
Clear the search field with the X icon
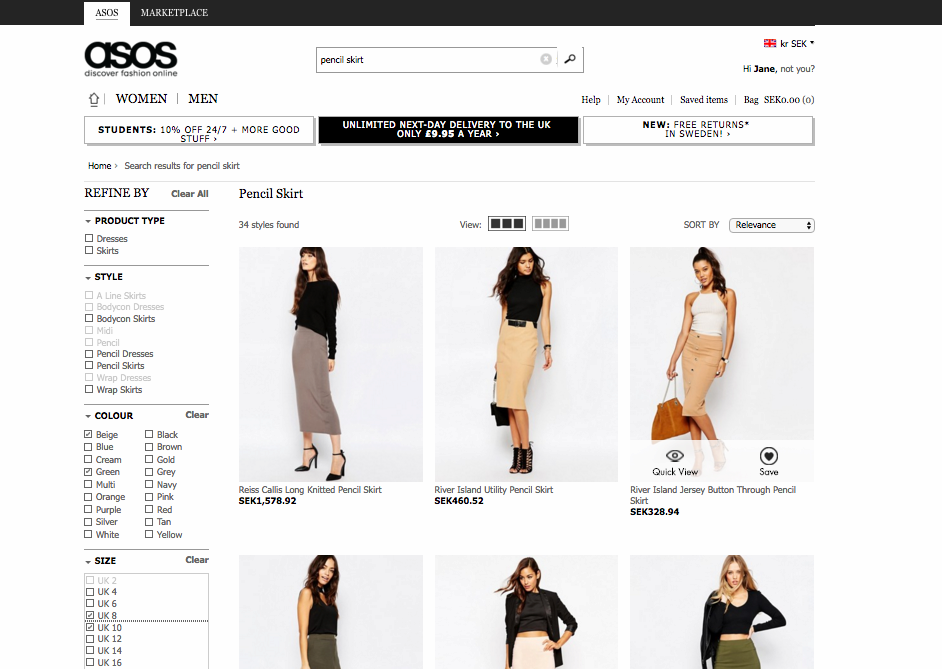pos(545,59)
